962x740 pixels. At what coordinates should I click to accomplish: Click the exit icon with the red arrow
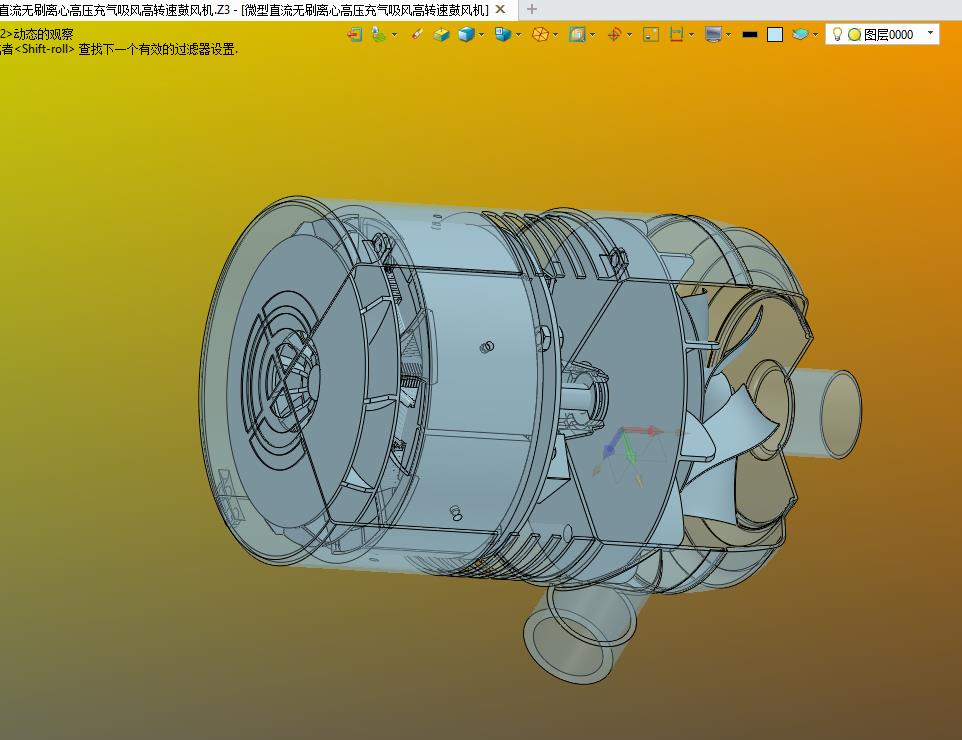click(355, 34)
